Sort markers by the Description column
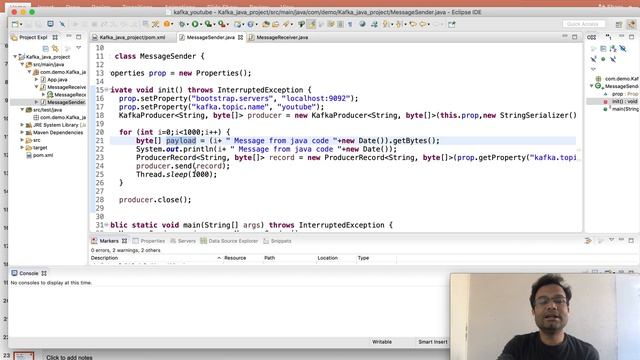Viewport: 640px width, 360px height. (104, 258)
